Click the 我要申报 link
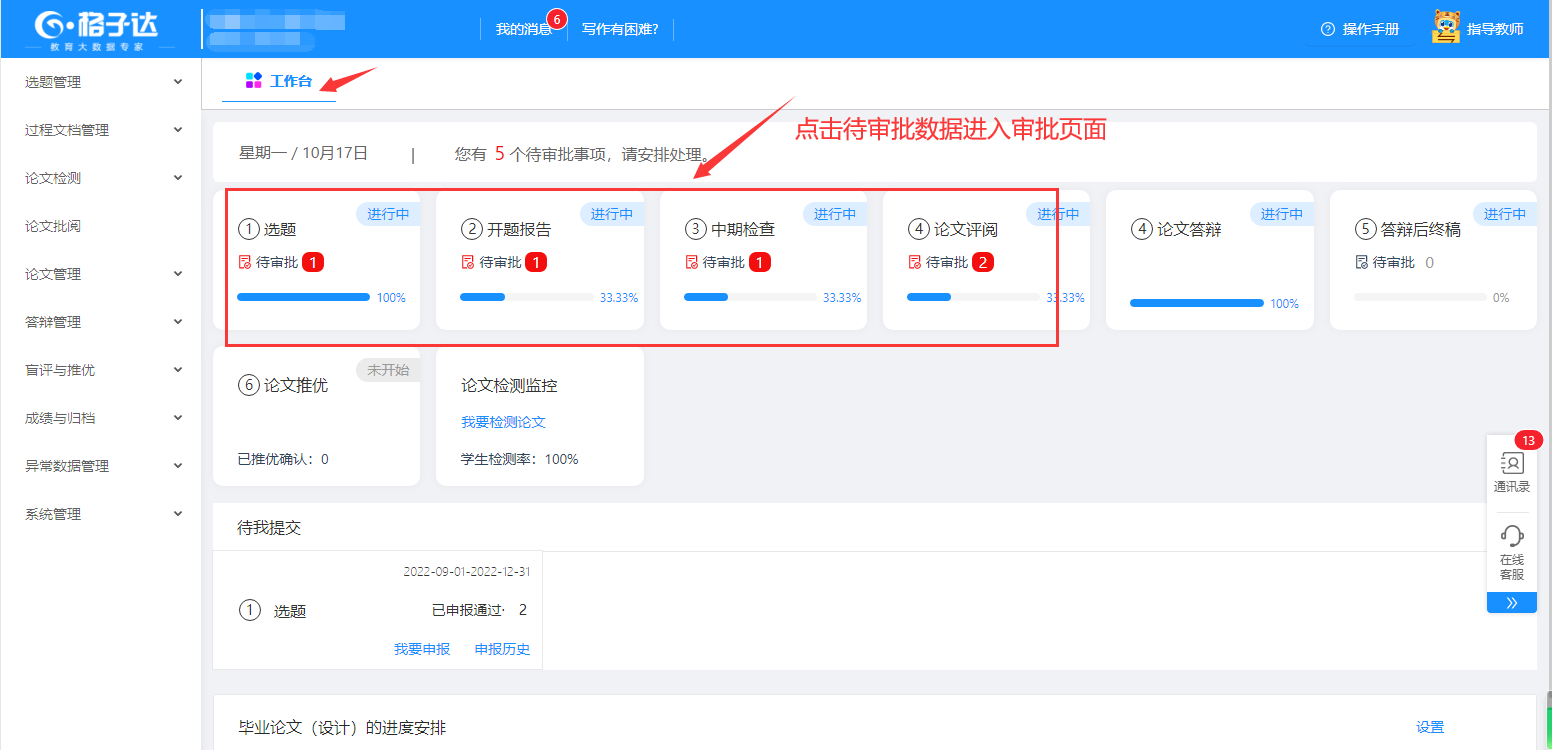 click(422, 649)
